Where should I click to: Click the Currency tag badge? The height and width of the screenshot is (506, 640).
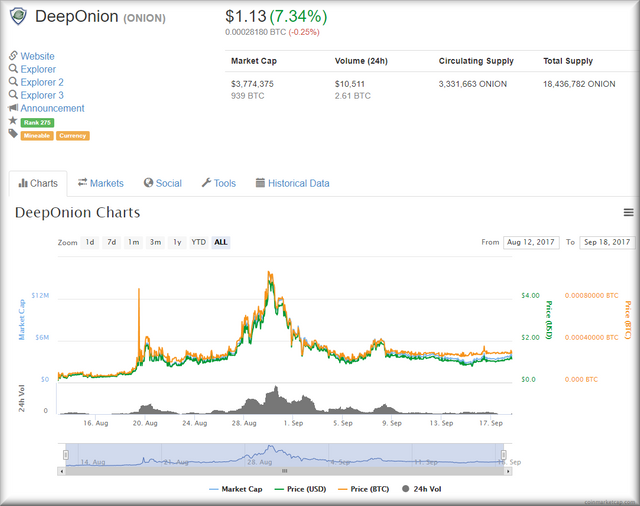(73, 135)
